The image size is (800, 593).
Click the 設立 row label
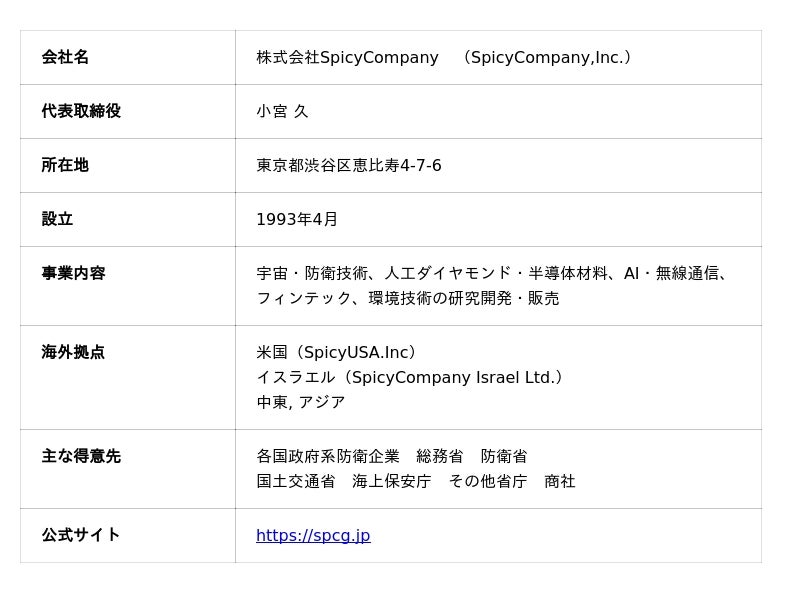(x=57, y=220)
